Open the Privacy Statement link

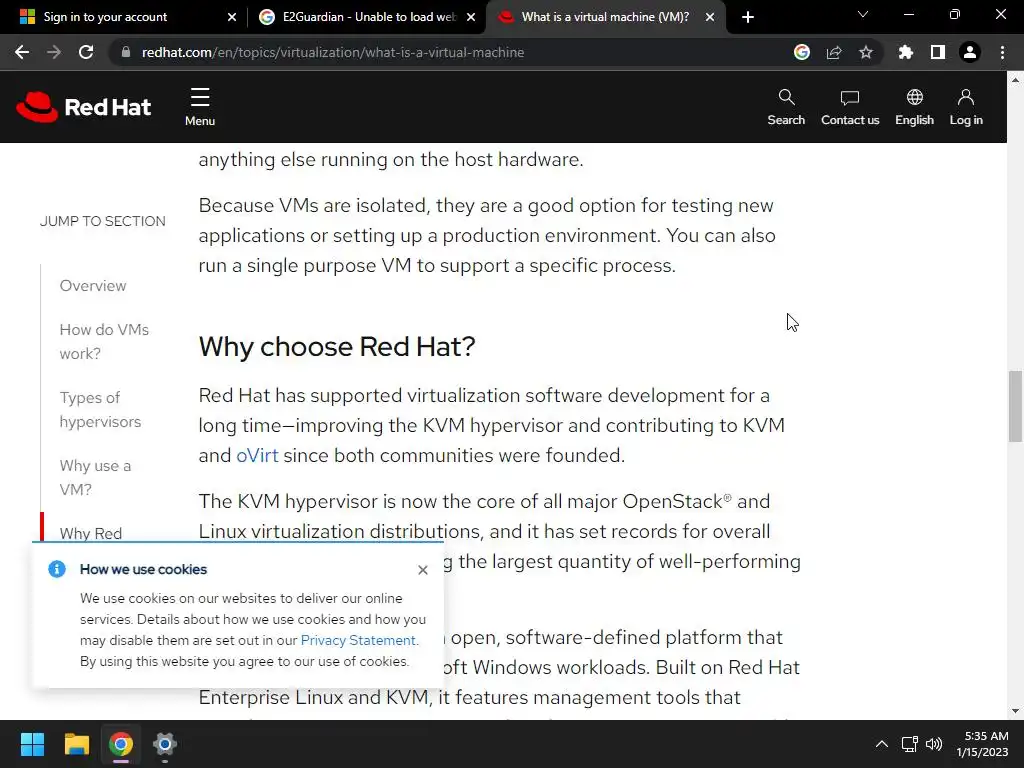click(358, 640)
